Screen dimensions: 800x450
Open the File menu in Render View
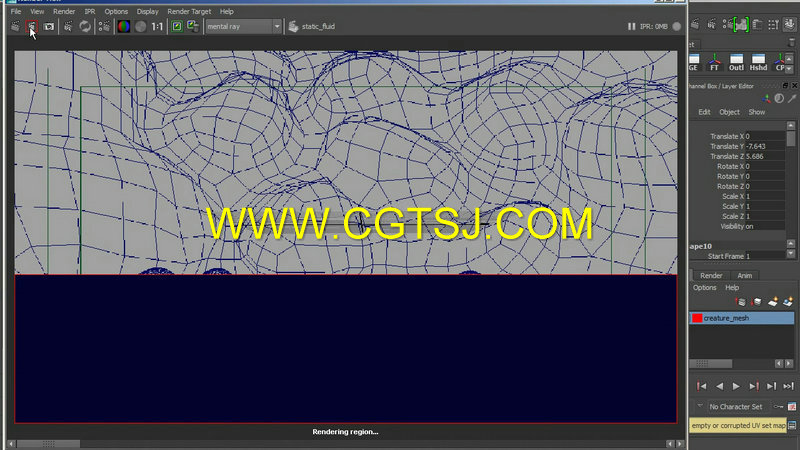pyautogui.click(x=16, y=11)
